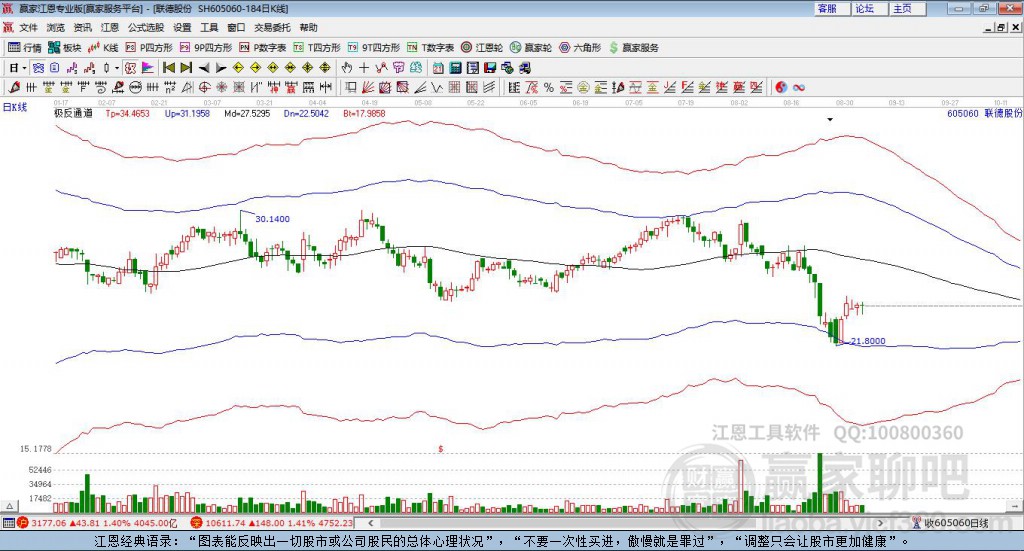Open the 交易委托 menu
This screenshot has width=1024, height=551.
coord(272,27)
